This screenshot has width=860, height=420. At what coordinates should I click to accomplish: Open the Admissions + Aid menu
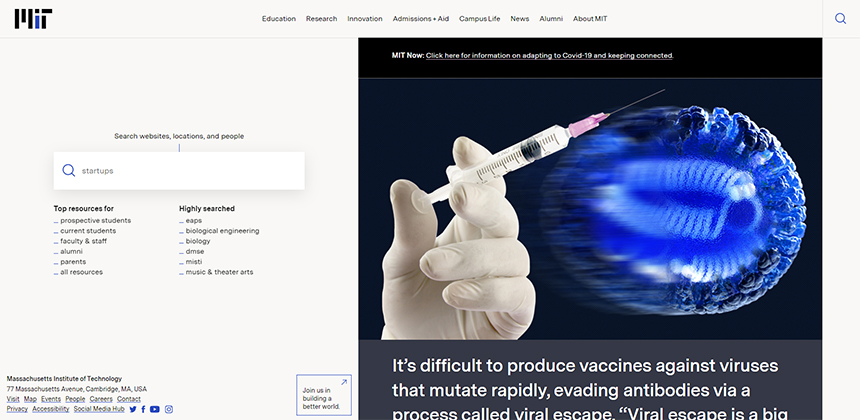point(421,19)
